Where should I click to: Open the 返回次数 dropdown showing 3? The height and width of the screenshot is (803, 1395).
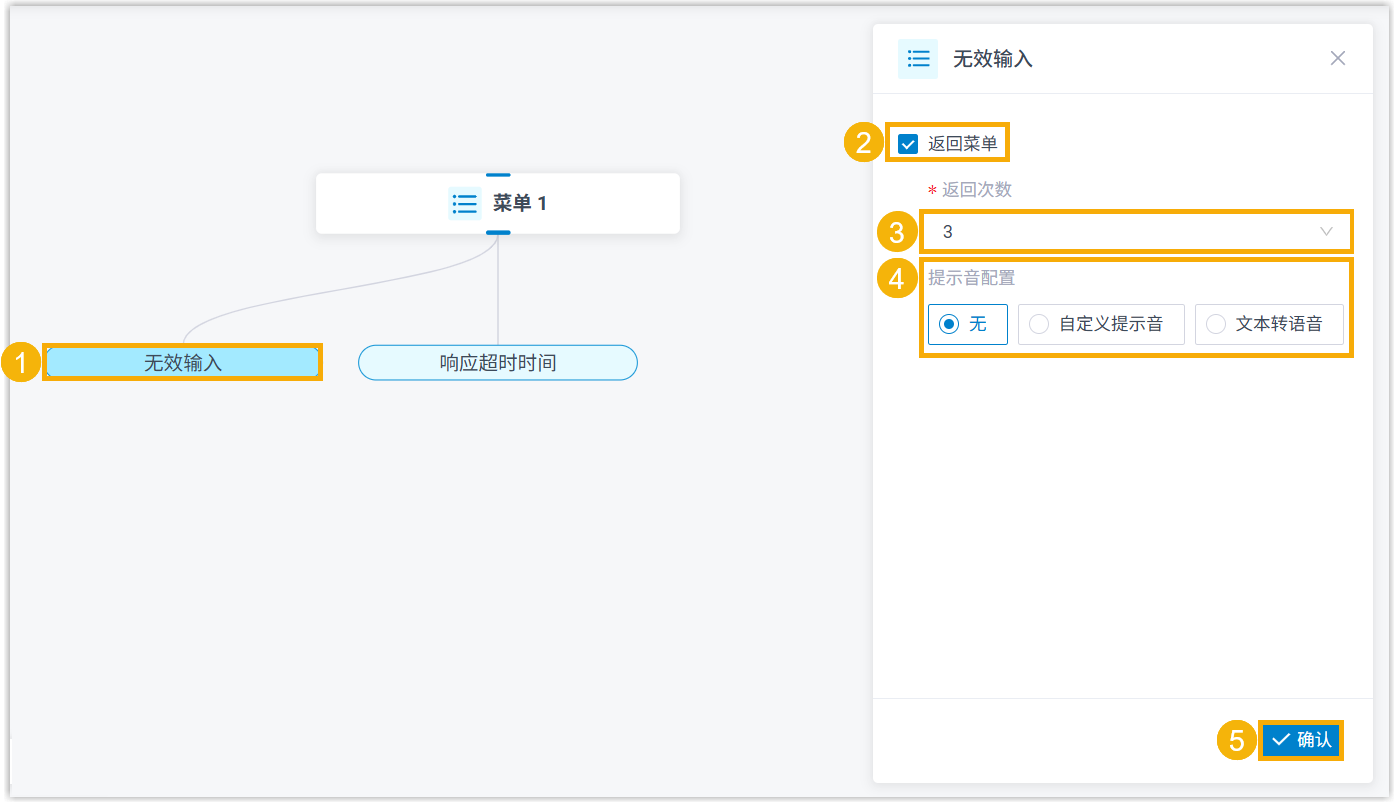[1135, 231]
